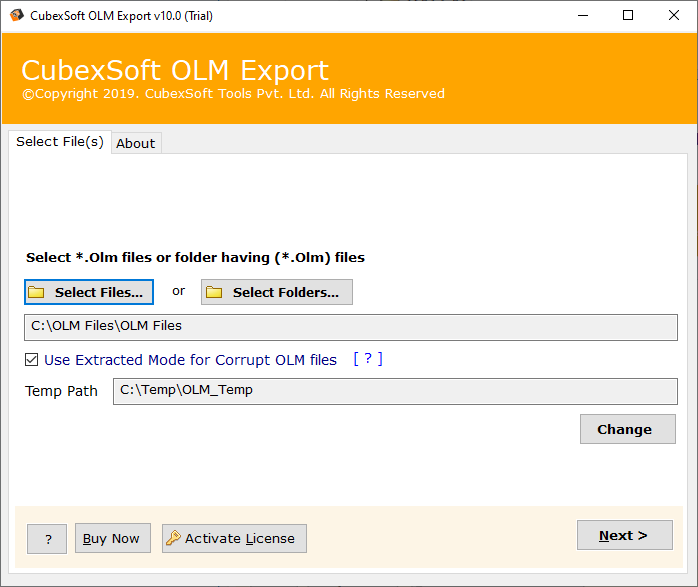698x587 pixels.
Task: Click the copyright notice in orange header
Action: click(233, 94)
